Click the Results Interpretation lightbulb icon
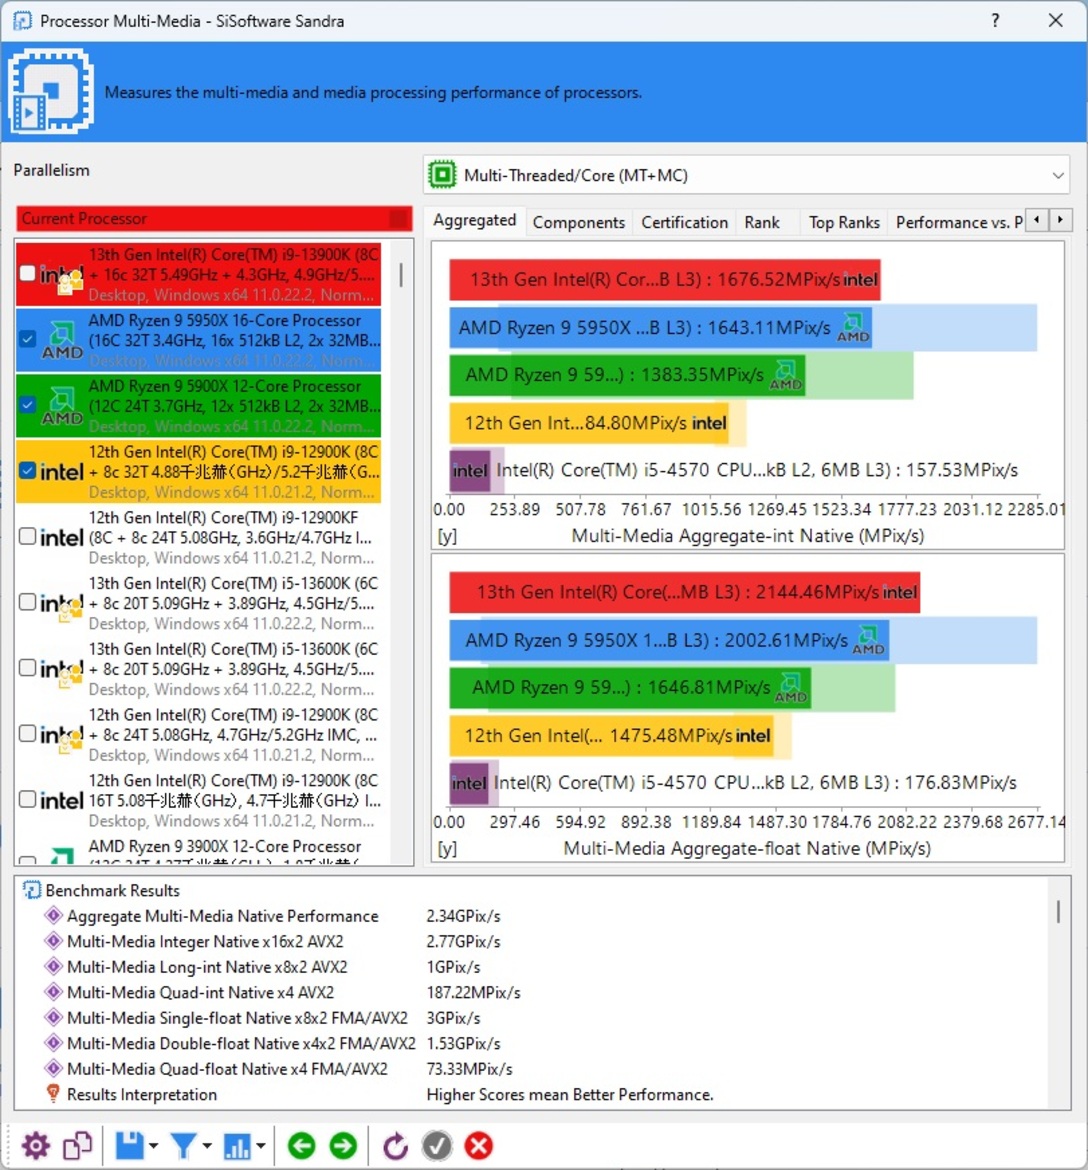 [53, 1094]
